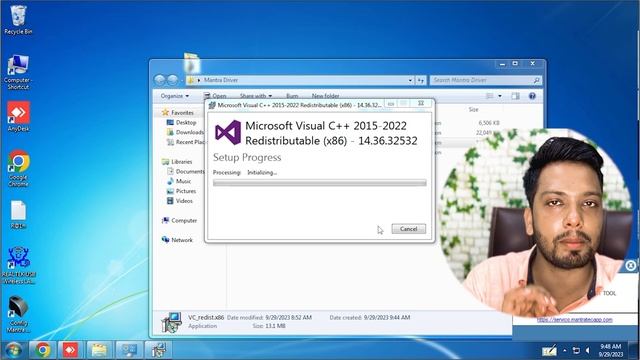Screen dimensions: 640x360
Task: Open the Windows Start menu
Action: 13,350
